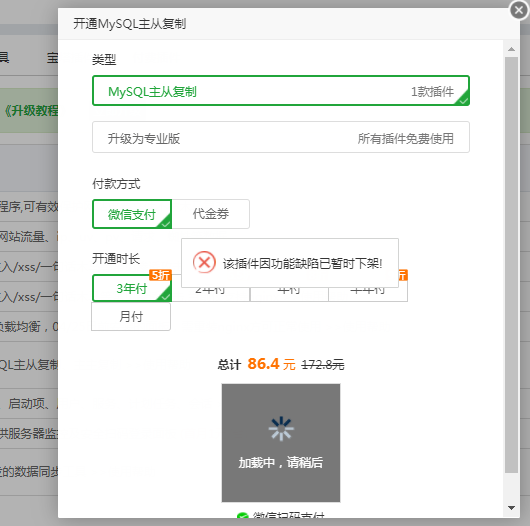Choose 升级为专业版 option

[281, 137]
